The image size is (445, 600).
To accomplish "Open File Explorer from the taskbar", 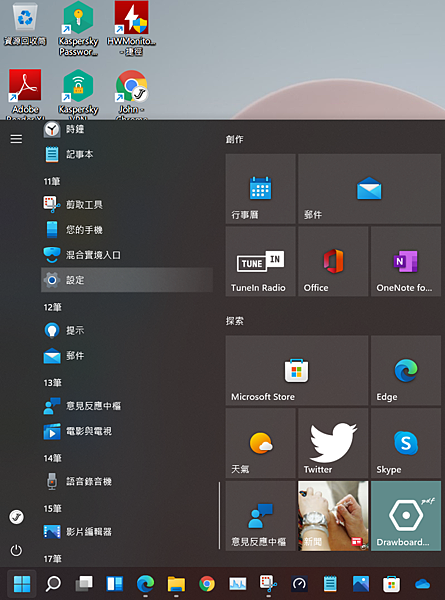I will coord(176,584).
